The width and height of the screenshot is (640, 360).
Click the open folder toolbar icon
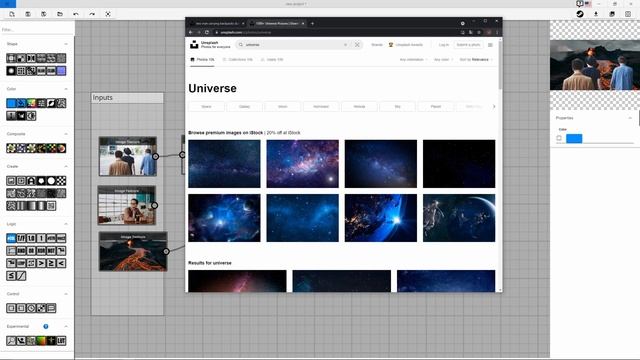click(x=60, y=14)
